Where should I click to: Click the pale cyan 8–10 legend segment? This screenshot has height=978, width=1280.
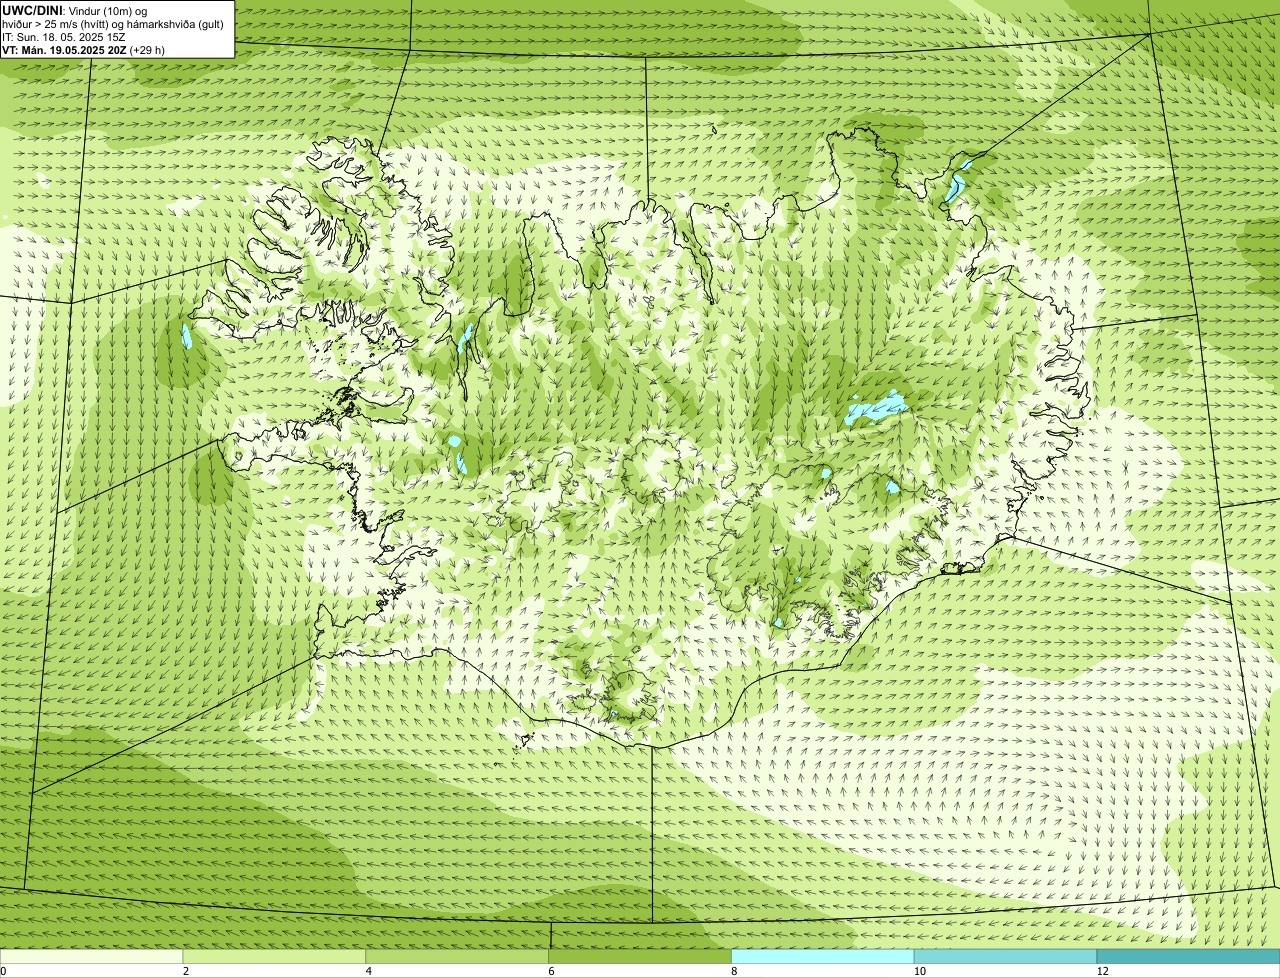tap(823, 956)
